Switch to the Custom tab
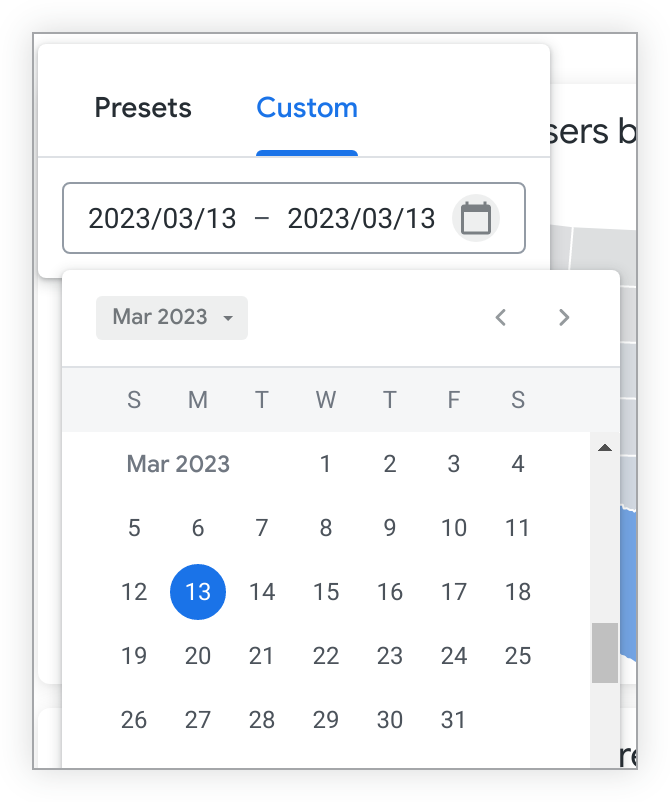Screen dimensions: 670x802 point(307,108)
